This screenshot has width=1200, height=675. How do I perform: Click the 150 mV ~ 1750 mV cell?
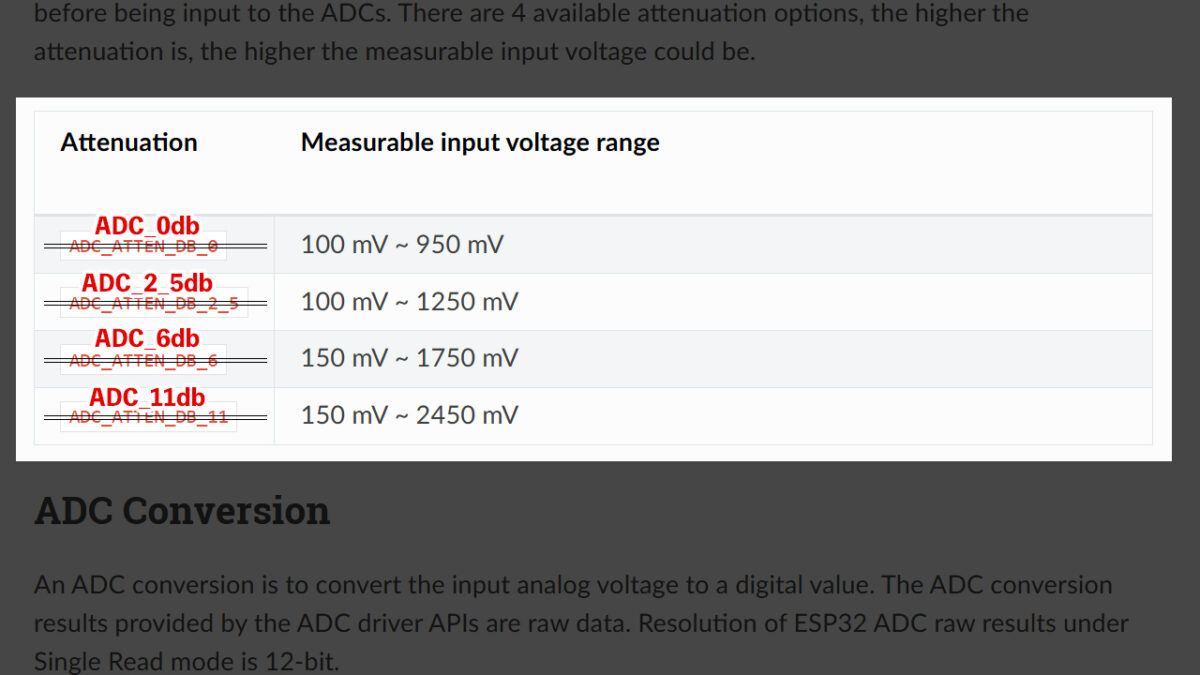[x=409, y=358]
